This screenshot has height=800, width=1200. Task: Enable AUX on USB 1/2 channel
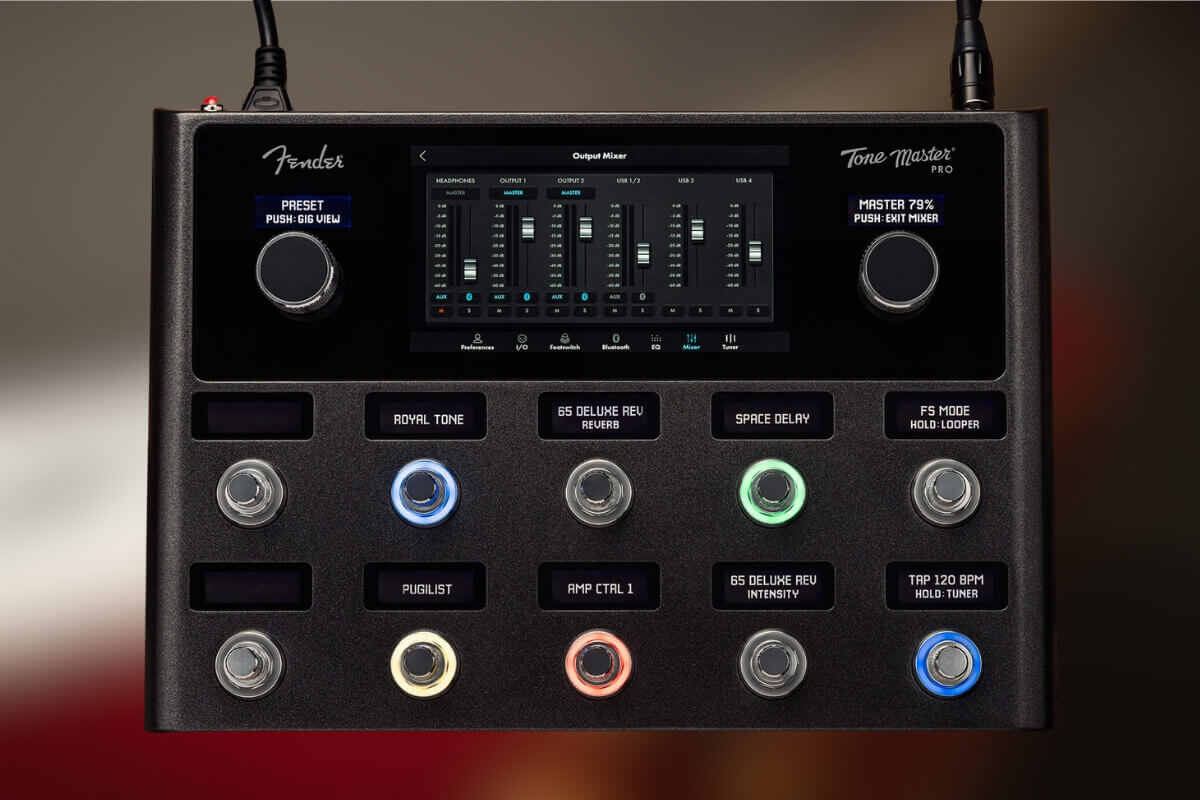click(x=615, y=297)
